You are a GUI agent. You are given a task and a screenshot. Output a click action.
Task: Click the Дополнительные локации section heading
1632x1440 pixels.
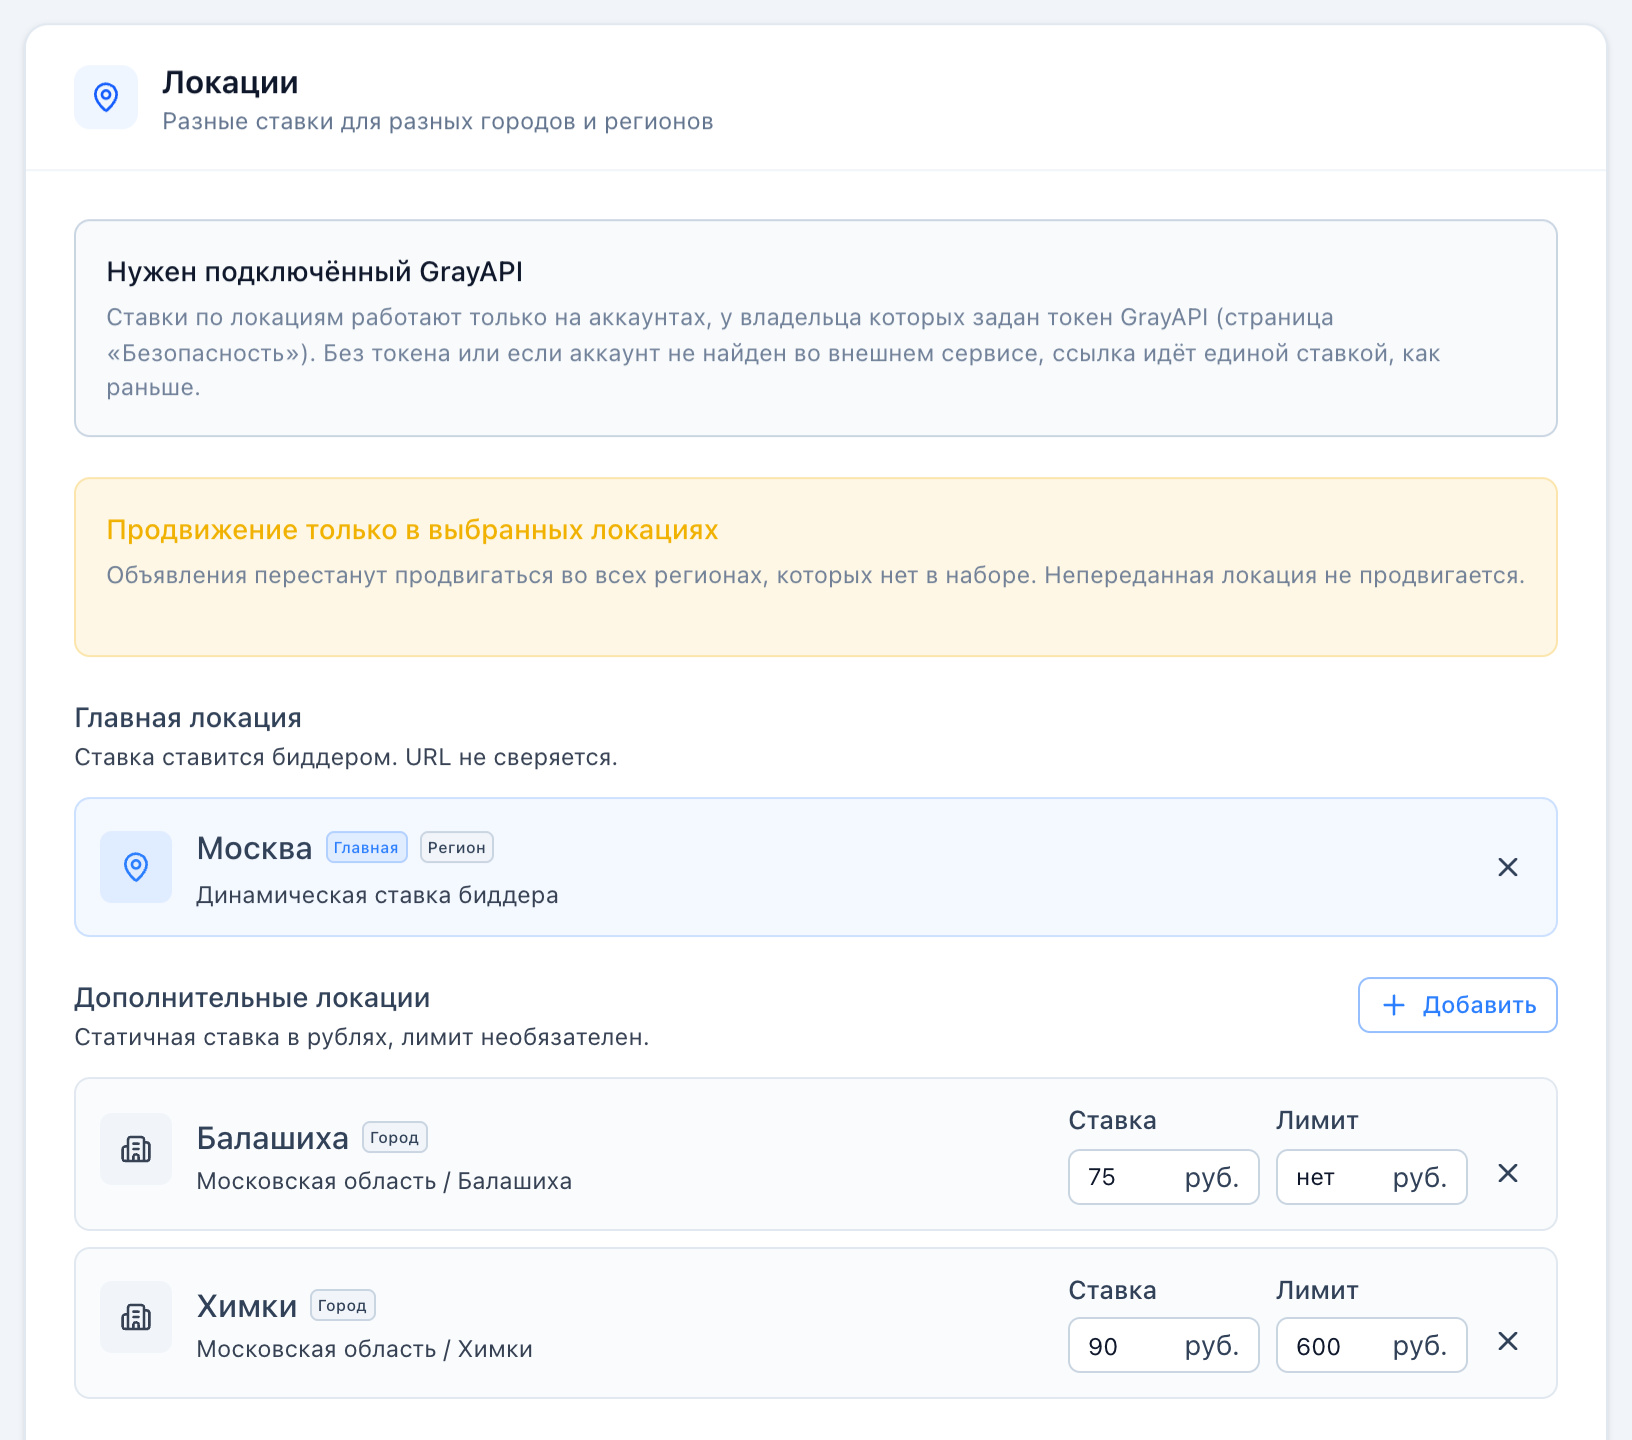pyautogui.click(x=252, y=998)
